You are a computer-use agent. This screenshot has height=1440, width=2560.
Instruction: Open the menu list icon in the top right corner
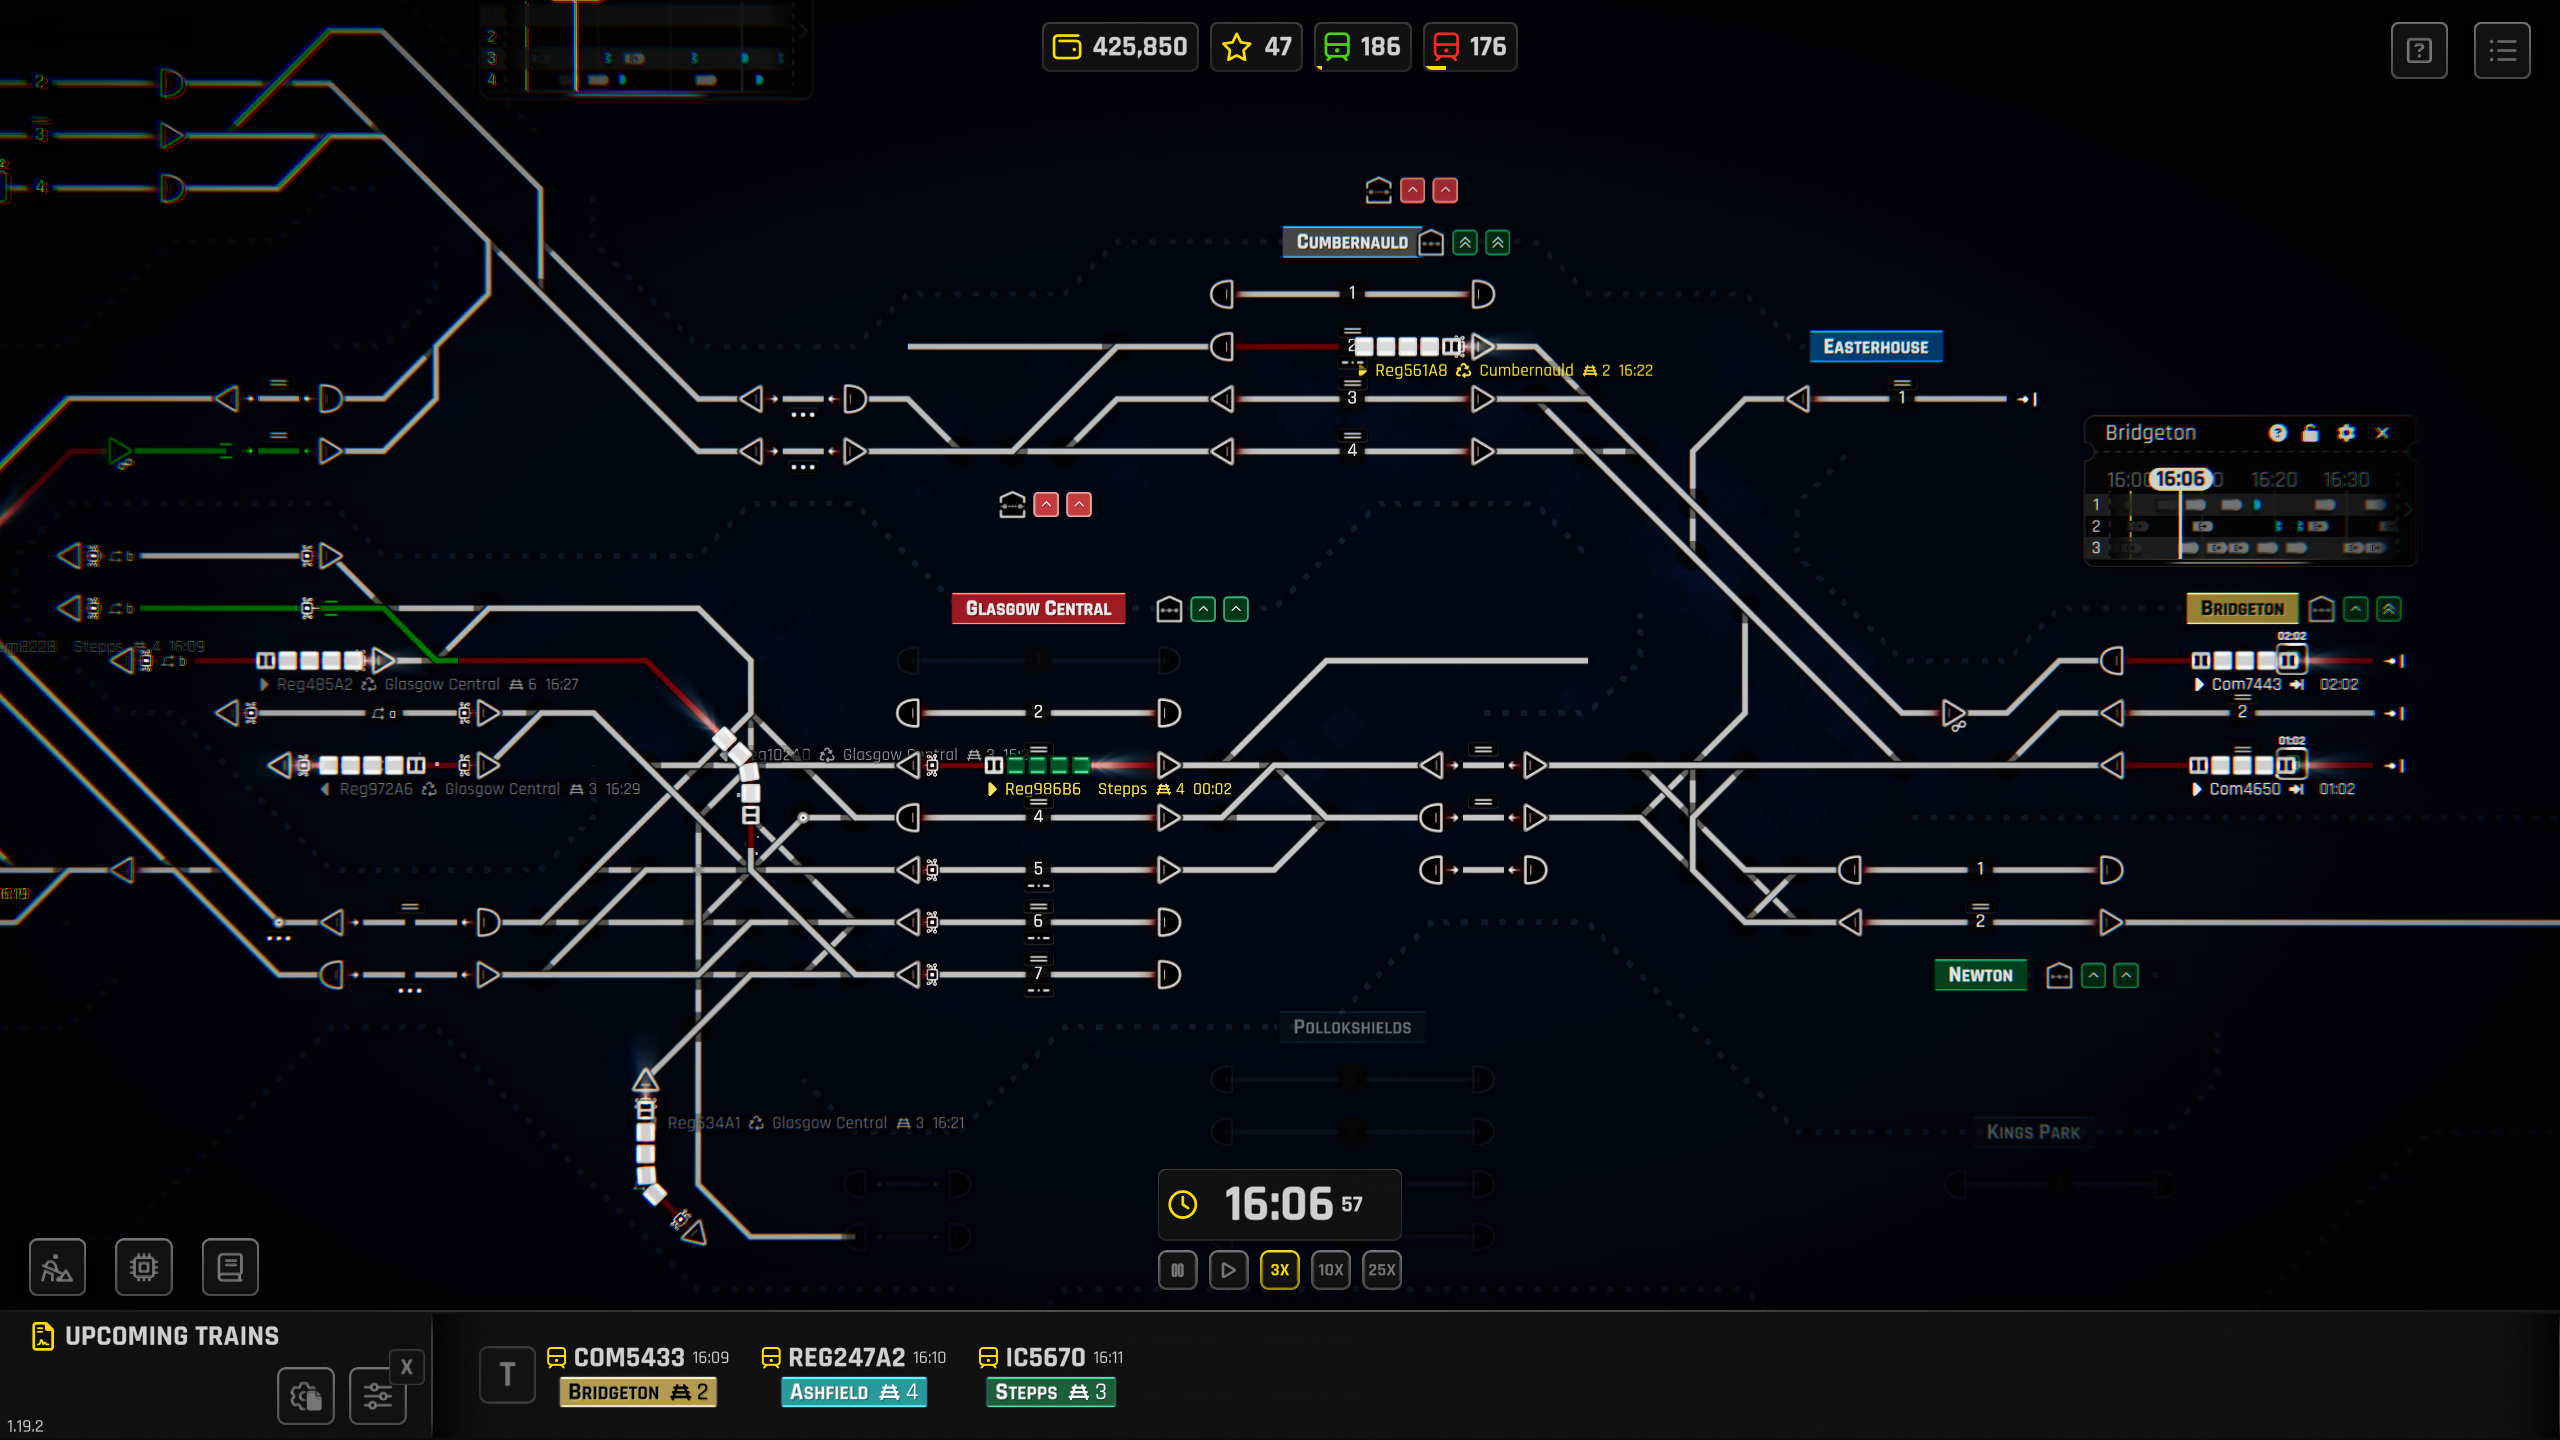[x=2503, y=50]
